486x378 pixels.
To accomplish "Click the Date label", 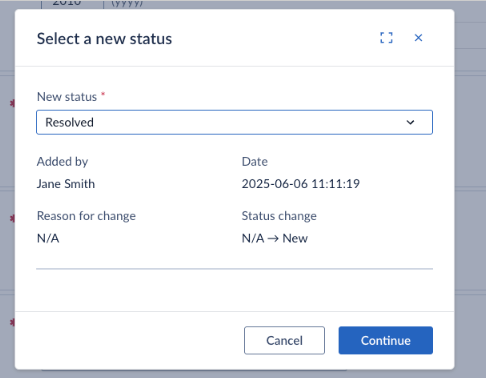I will [x=255, y=162].
